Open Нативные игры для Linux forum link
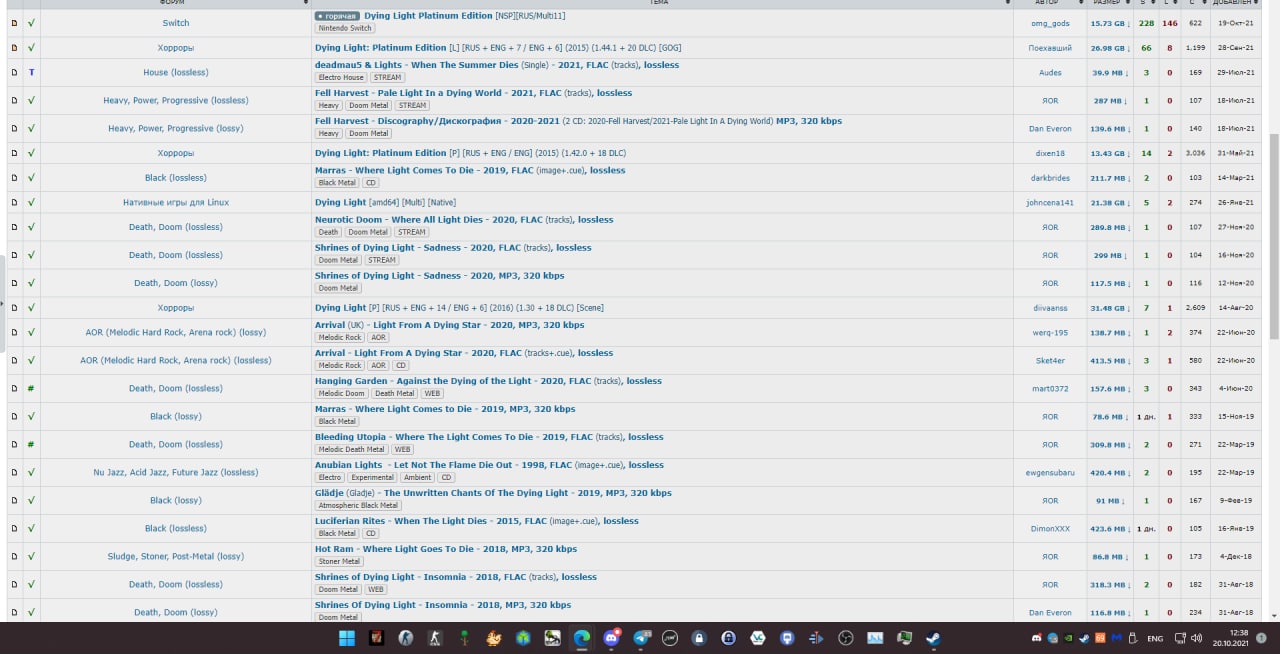Image resolution: width=1280 pixels, height=654 pixels. [176, 202]
